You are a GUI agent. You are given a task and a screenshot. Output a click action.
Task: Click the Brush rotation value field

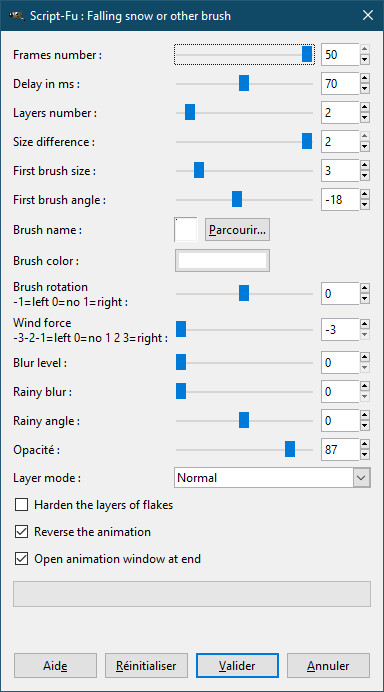tap(340, 293)
